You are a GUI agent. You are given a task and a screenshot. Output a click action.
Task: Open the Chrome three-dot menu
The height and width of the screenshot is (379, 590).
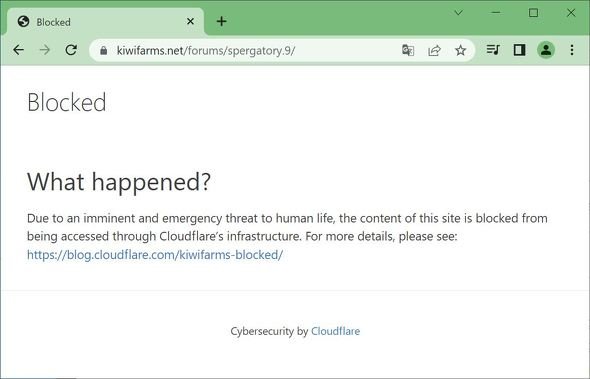tap(572, 50)
